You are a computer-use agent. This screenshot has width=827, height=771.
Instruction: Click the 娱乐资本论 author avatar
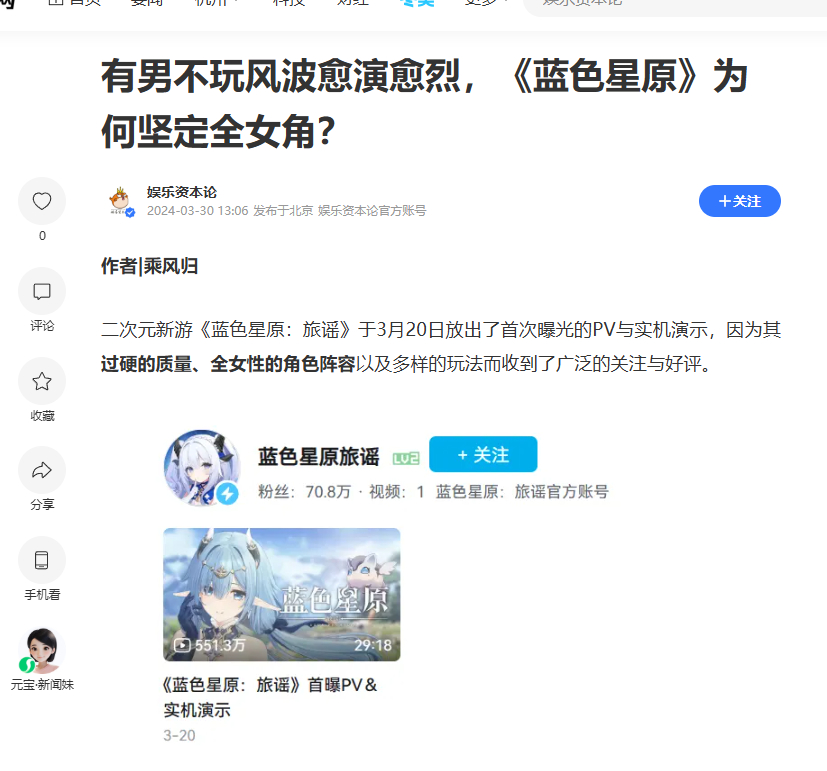tap(121, 201)
